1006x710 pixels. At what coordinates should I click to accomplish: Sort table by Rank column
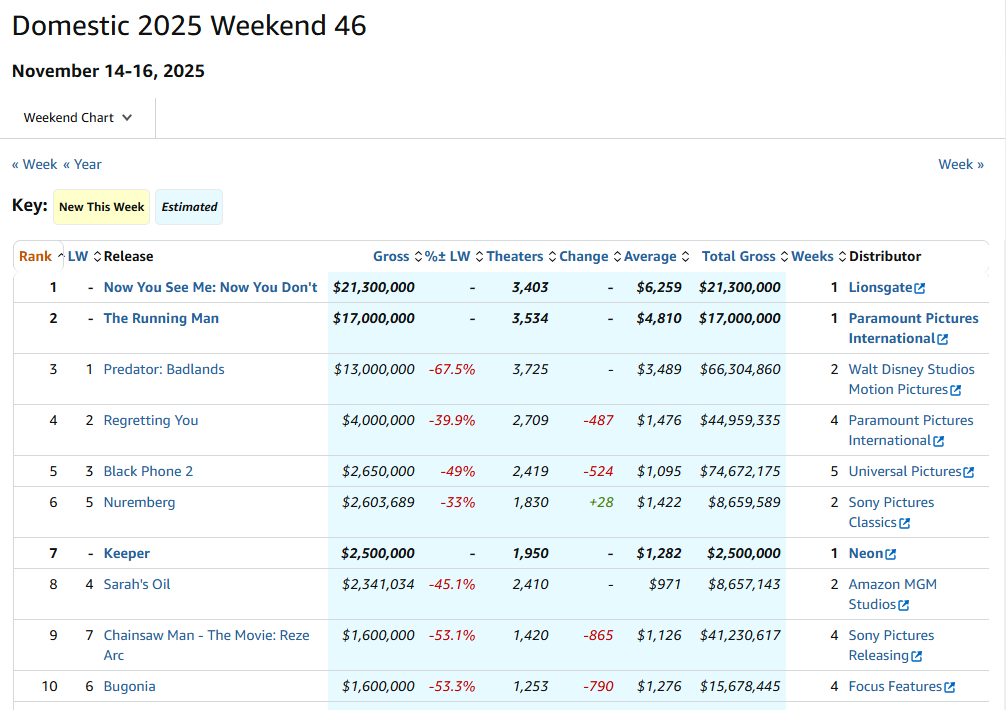[36, 256]
